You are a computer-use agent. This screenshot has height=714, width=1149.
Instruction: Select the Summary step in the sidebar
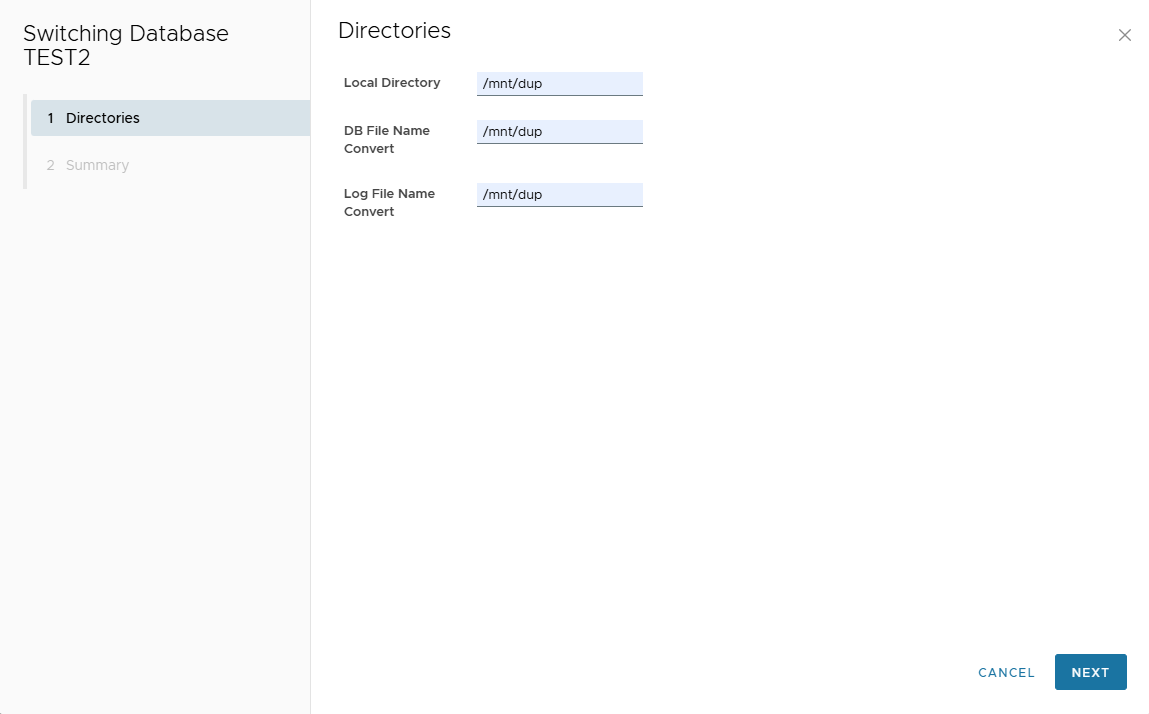(96, 164)
